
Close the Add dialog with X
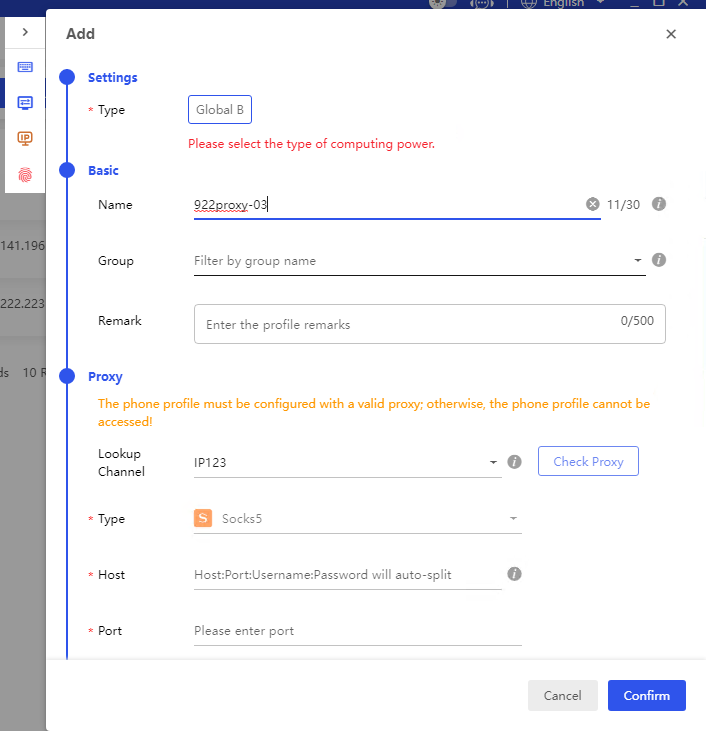click(671, 34)
